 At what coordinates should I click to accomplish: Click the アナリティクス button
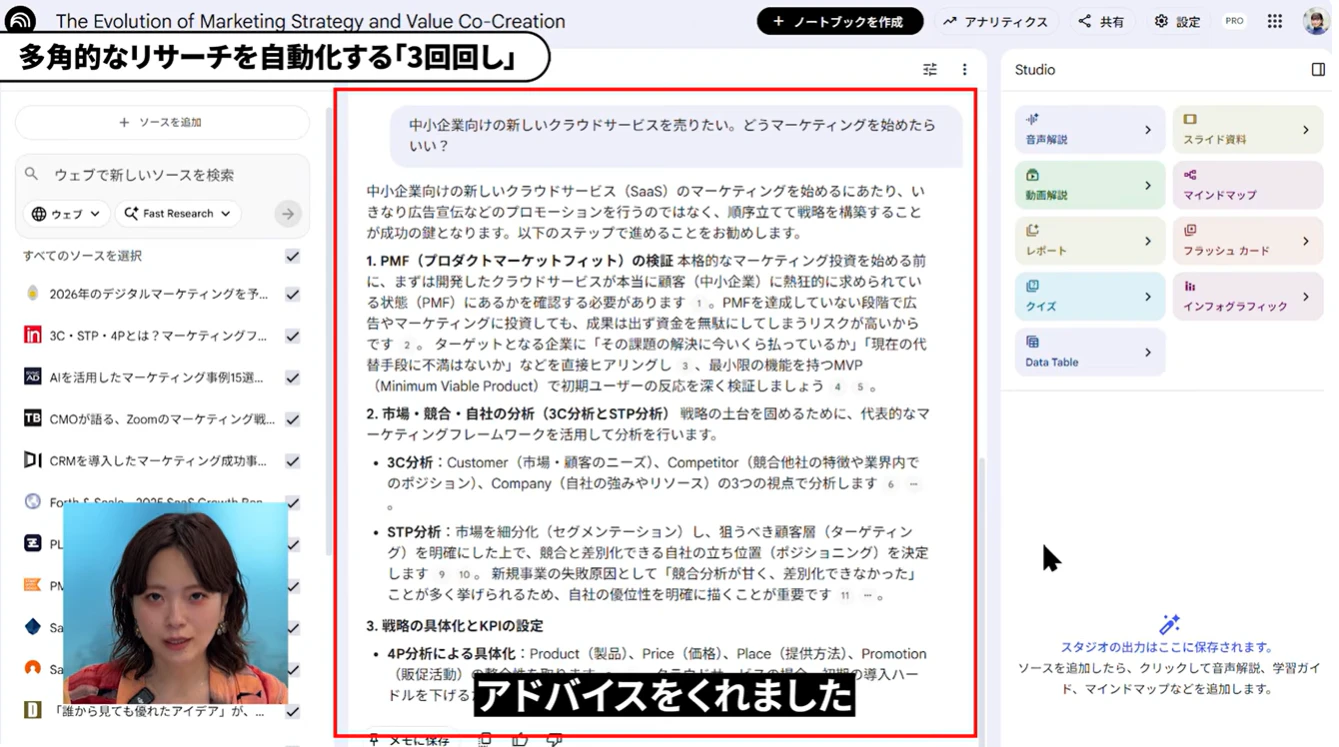pyautogui.click(x=995, y=21)
